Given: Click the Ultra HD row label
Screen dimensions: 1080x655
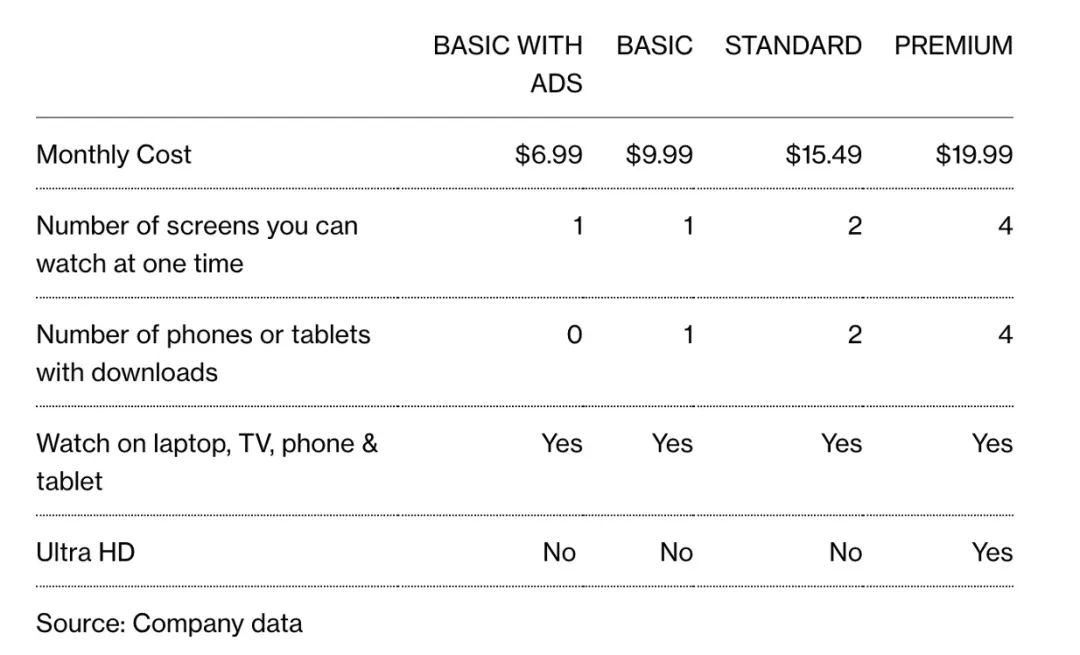Looking at the screenshot, I should coord(85,552).
